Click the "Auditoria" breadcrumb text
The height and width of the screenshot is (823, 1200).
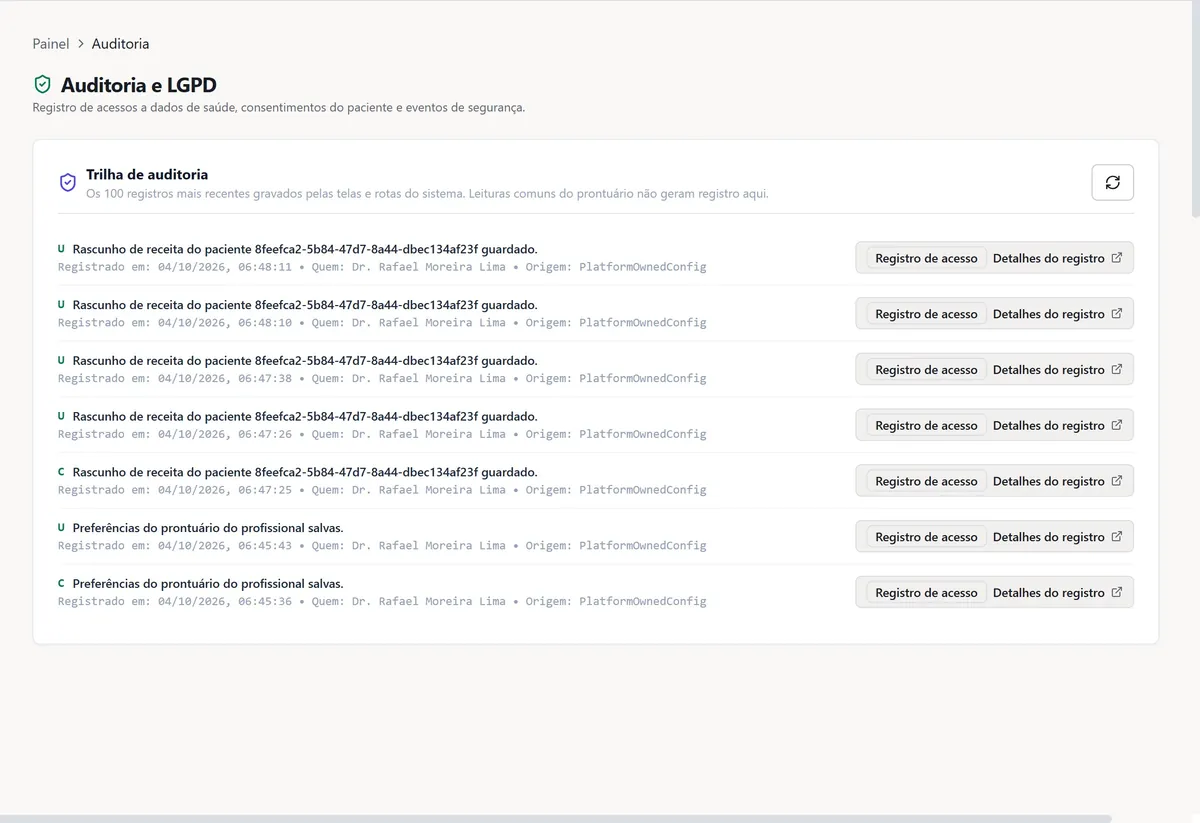120,44
